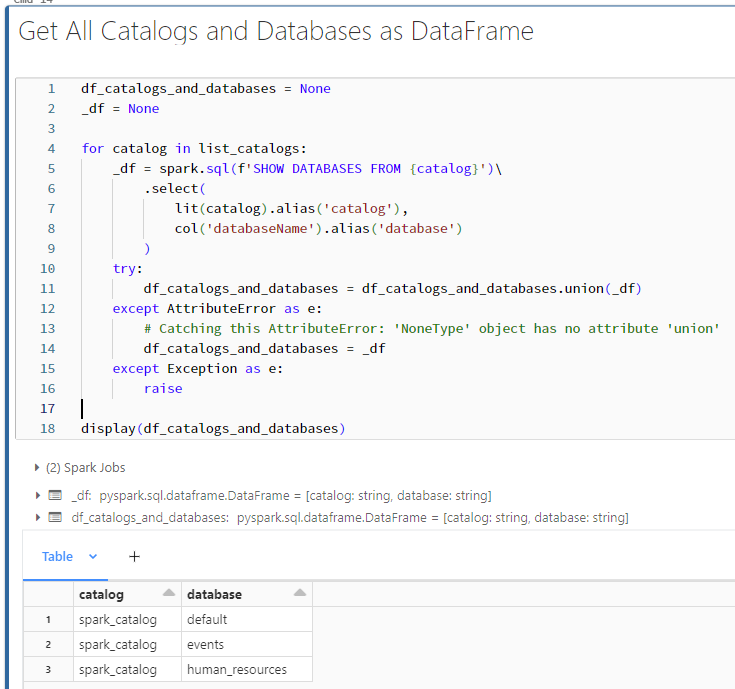735x689 pixels.
Task: Select row number 1 in results table
Action: (x=48, y=619)
